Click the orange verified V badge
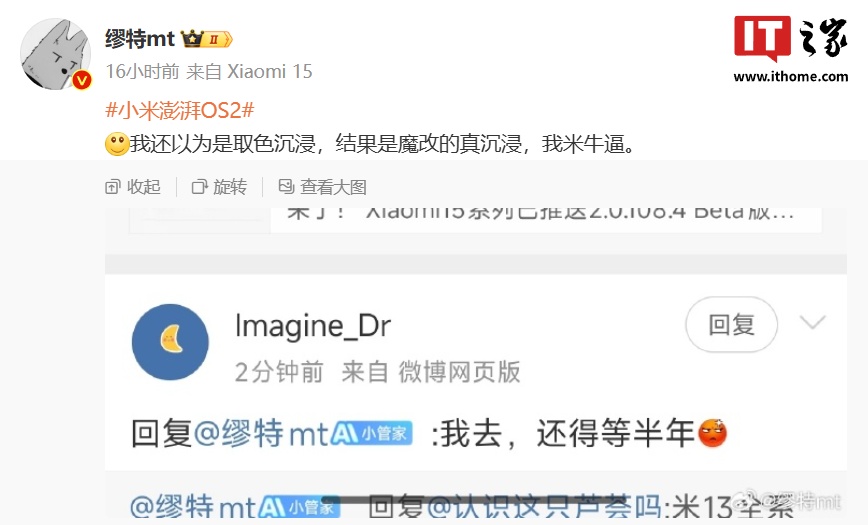This screenshot has height=525, width=868. click(82, 81)
